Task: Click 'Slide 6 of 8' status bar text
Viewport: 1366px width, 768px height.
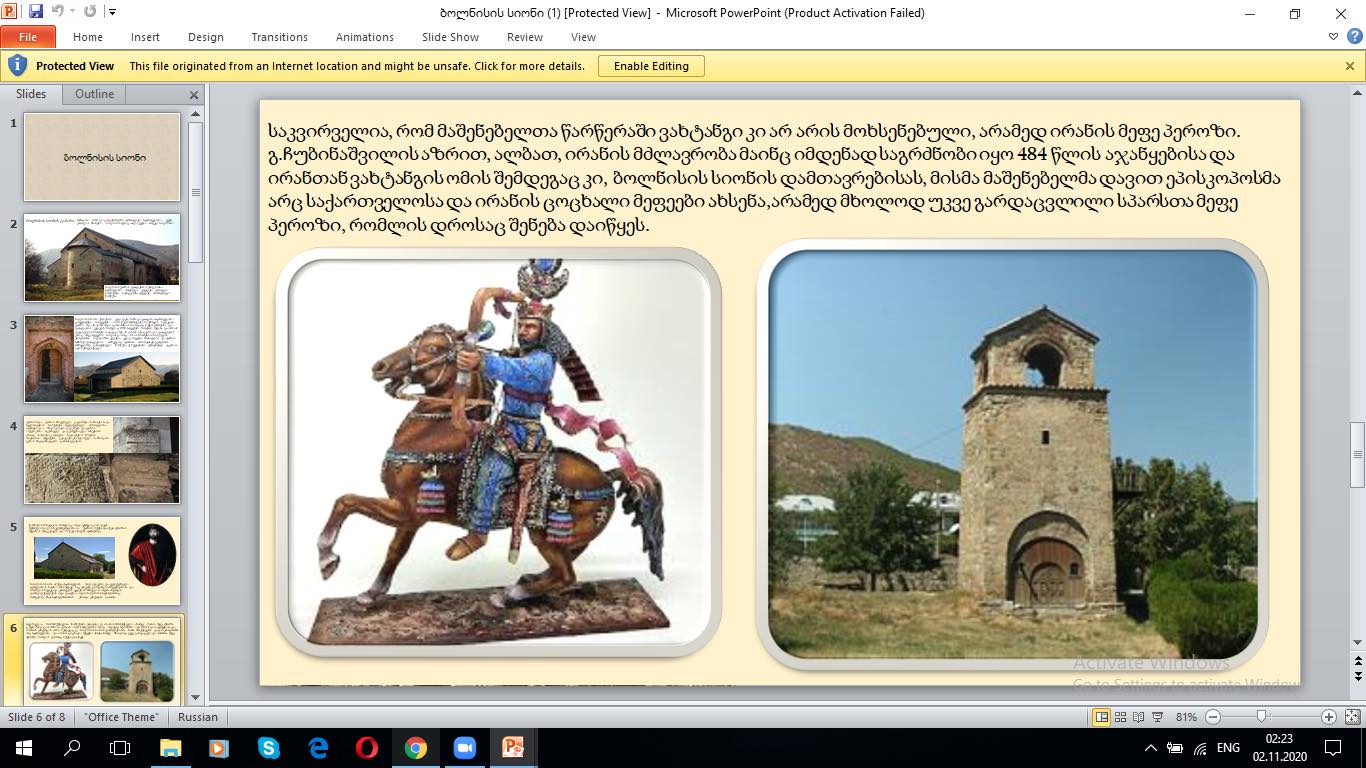Action: pos(37,717)
